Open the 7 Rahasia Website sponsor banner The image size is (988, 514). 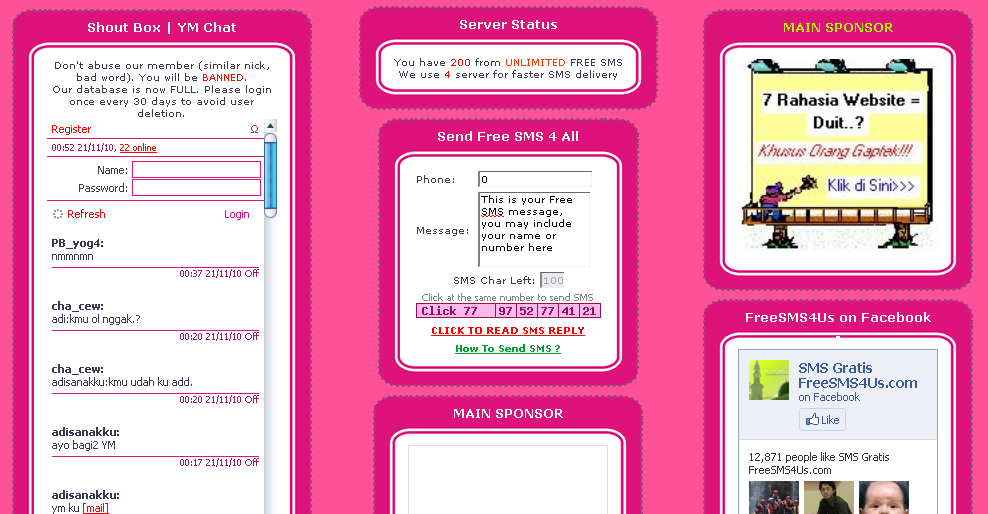(837, 156)
